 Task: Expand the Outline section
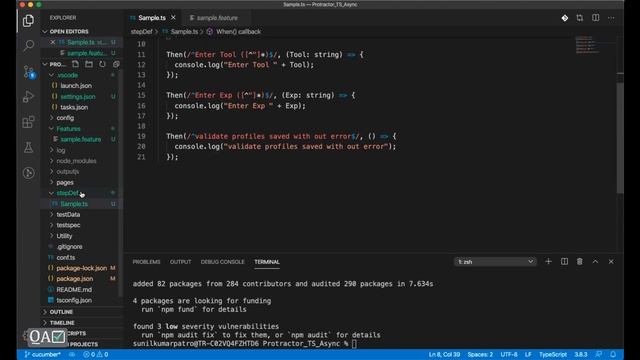[x=61, y=312]
